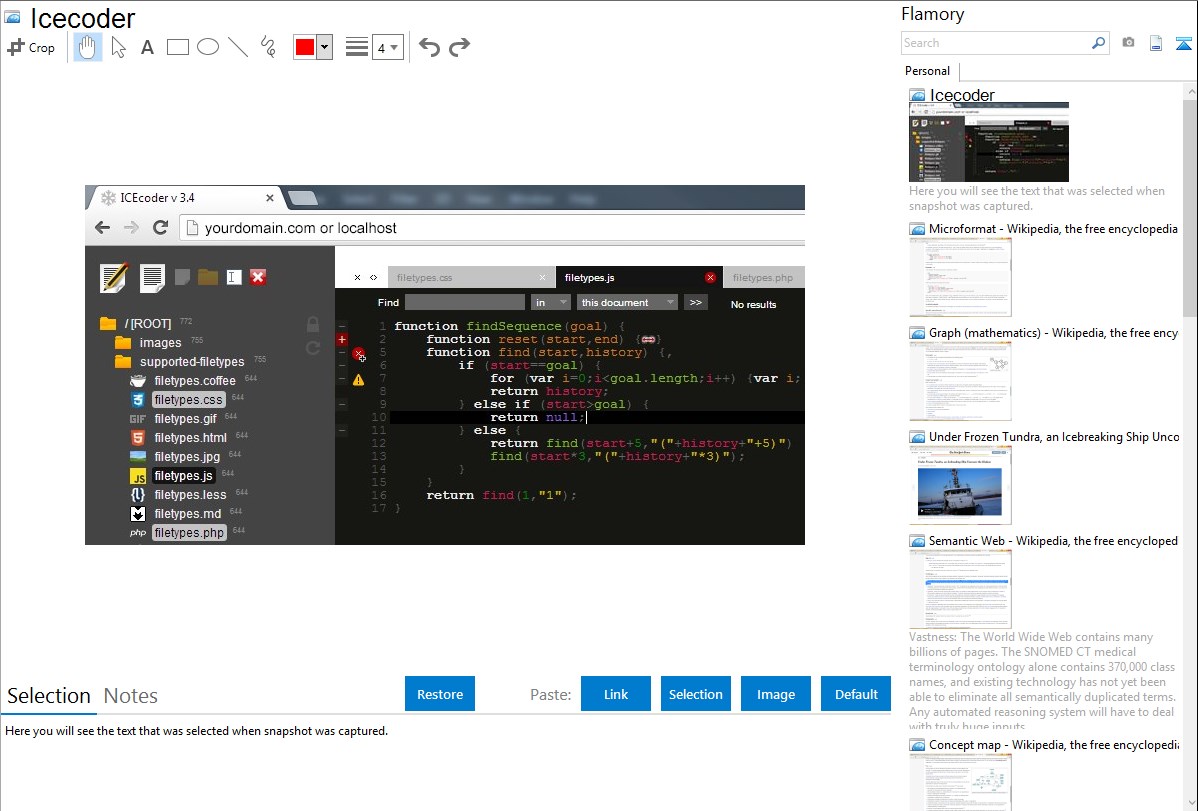1198x811 pixels.
Task: Click the >> button in the Find bar
Action: click(x=695, y=303)
